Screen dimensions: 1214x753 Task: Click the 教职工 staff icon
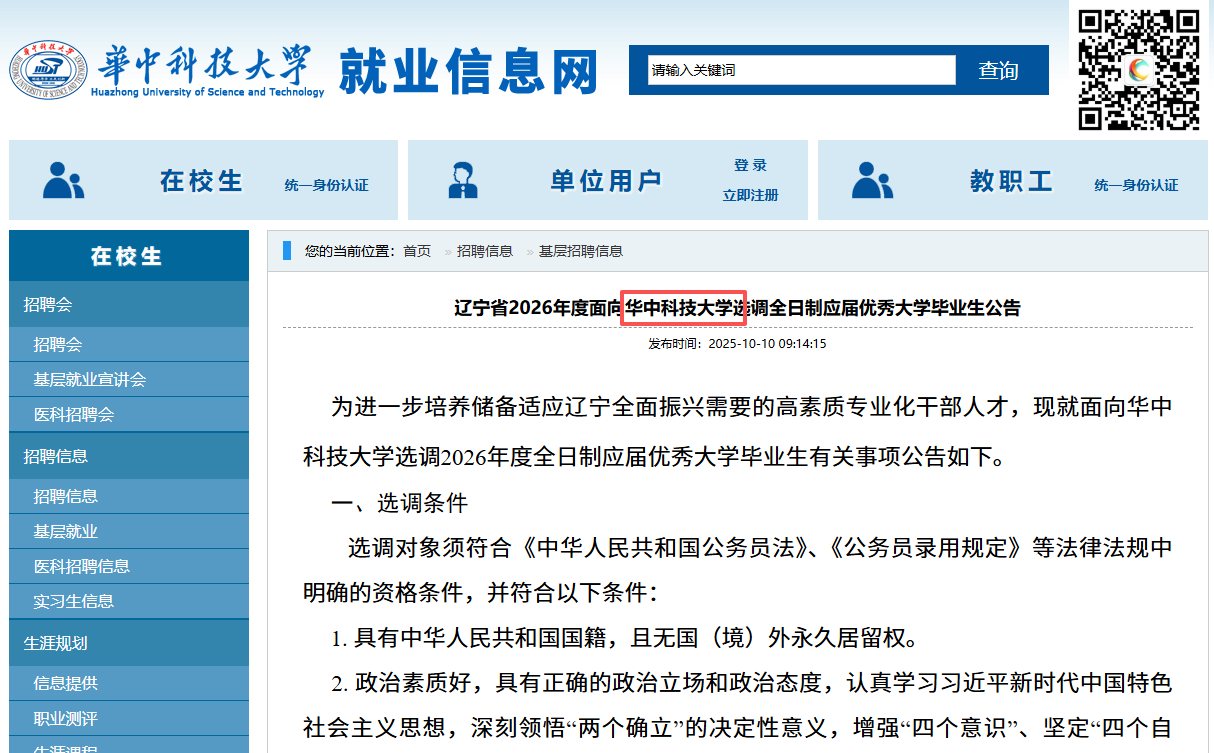click(x=872, y=180)
